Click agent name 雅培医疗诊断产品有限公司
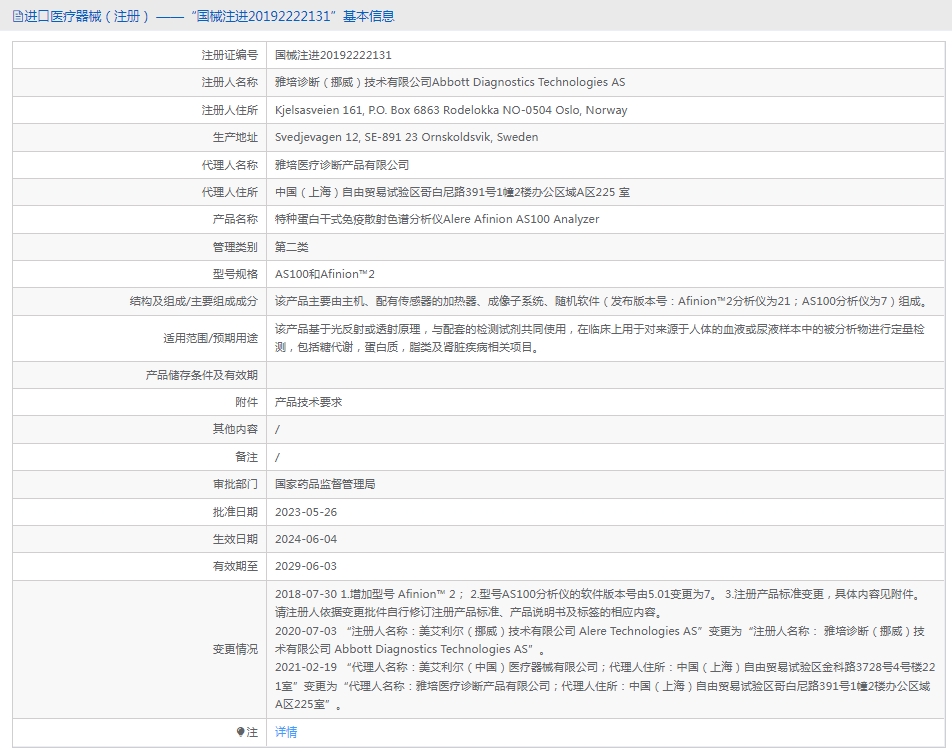The image size is (952, 756). [342, 165]
